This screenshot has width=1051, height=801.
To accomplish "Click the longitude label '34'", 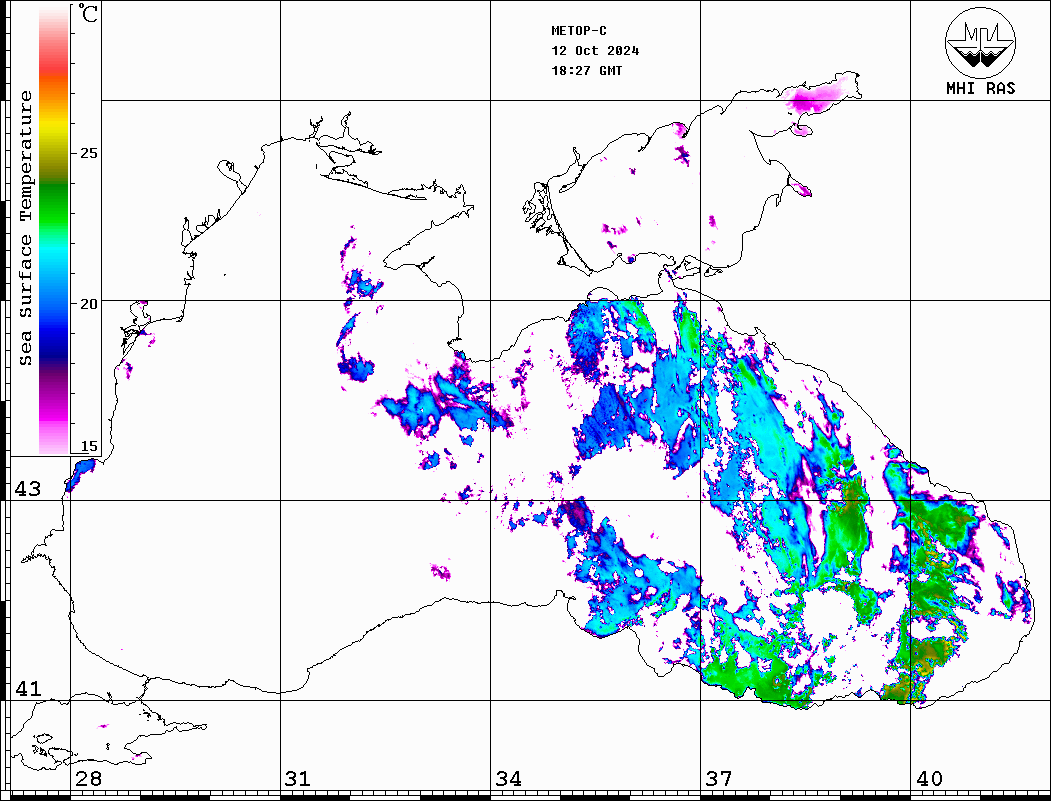I will (x=508, y=779).
